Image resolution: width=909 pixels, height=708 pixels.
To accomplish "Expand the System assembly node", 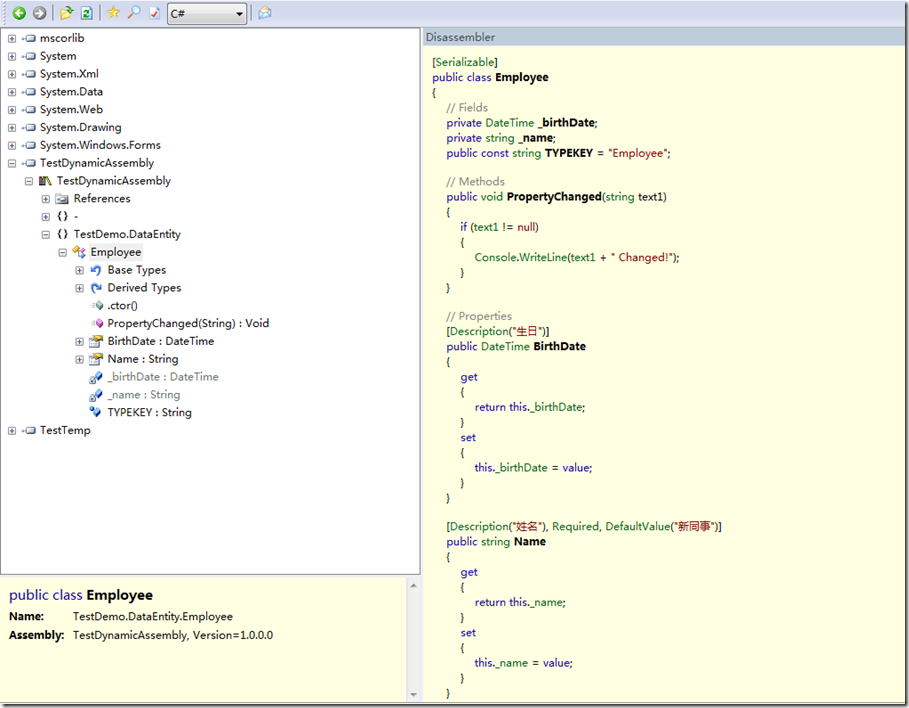I will click(x=12, y=56).
